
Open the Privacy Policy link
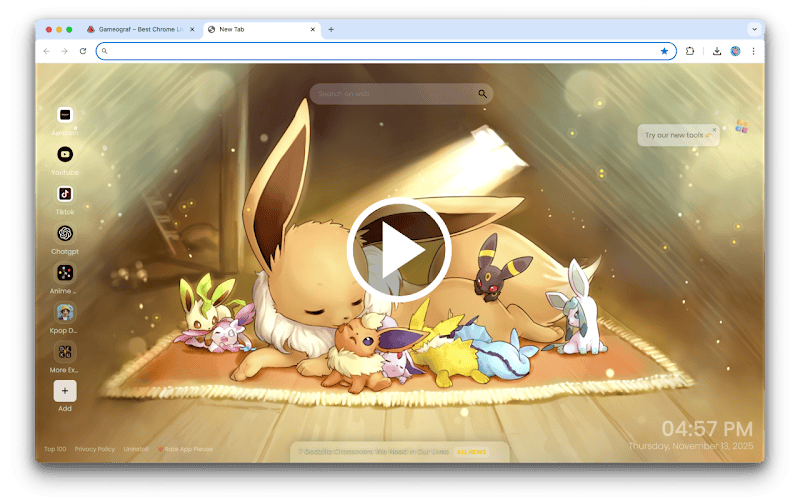coord(94,449)
